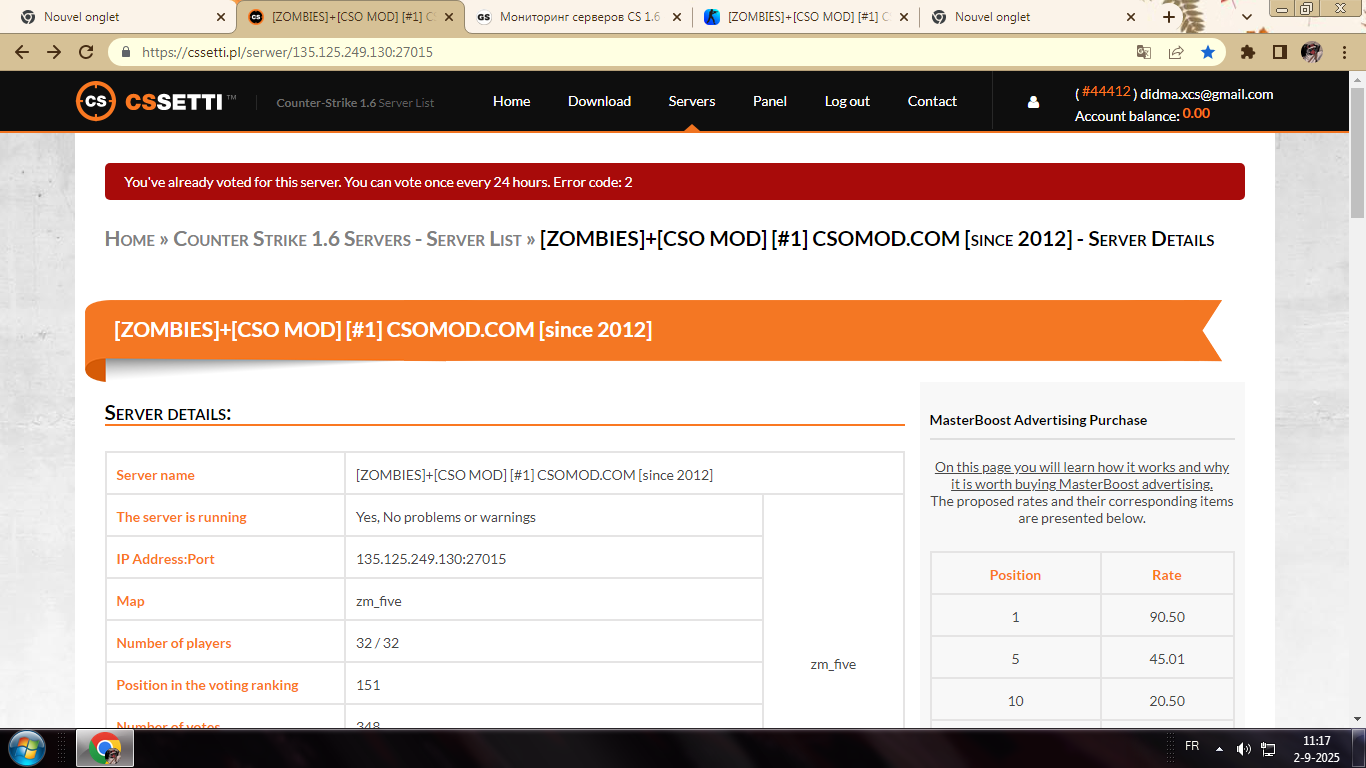
Task: Reload the page with the refresh icon
Action: pos(86,52)
